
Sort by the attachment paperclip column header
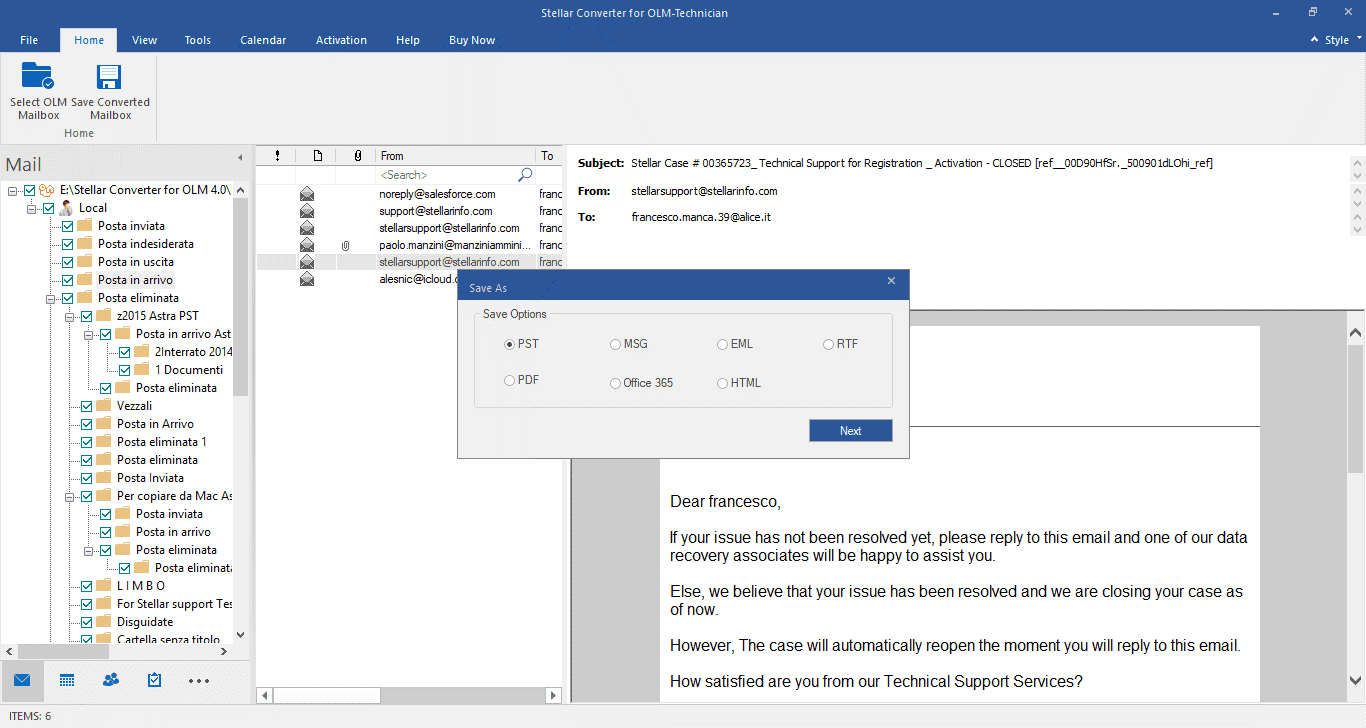(357, 156)
